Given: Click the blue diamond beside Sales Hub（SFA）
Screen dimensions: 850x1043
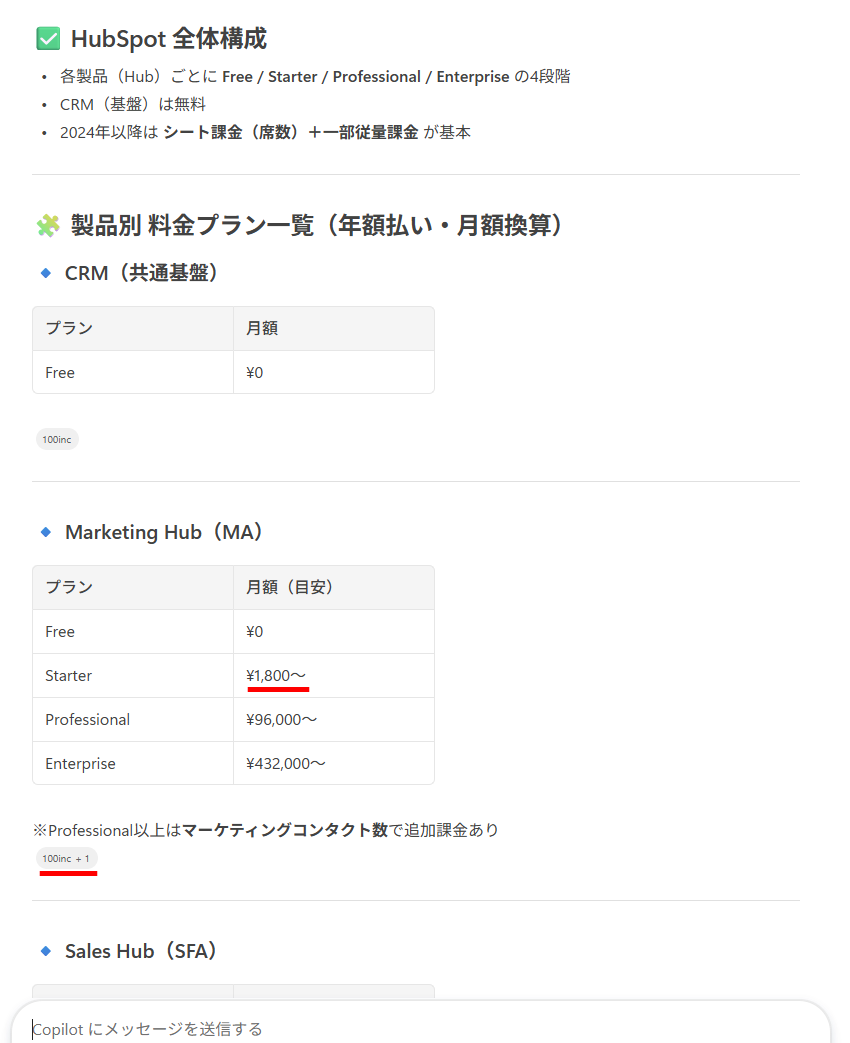Looking at the screenshot, I should click(45, 951).
